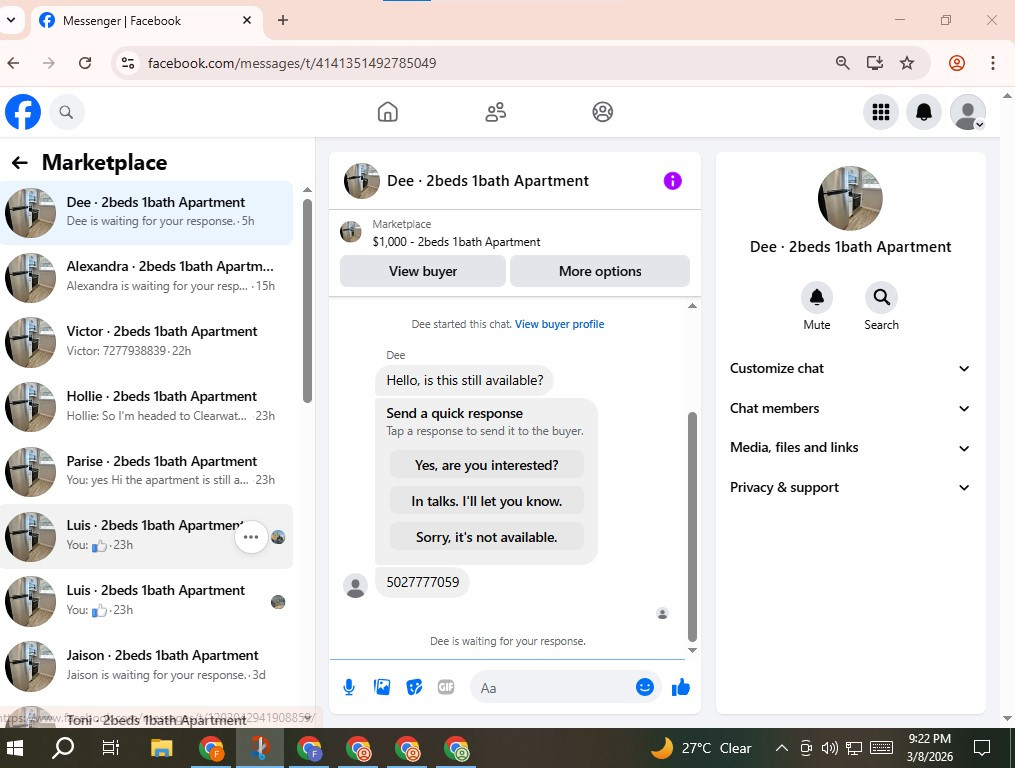
Task: Open the Facebook menu grid icon
Action: coord(880,112)
